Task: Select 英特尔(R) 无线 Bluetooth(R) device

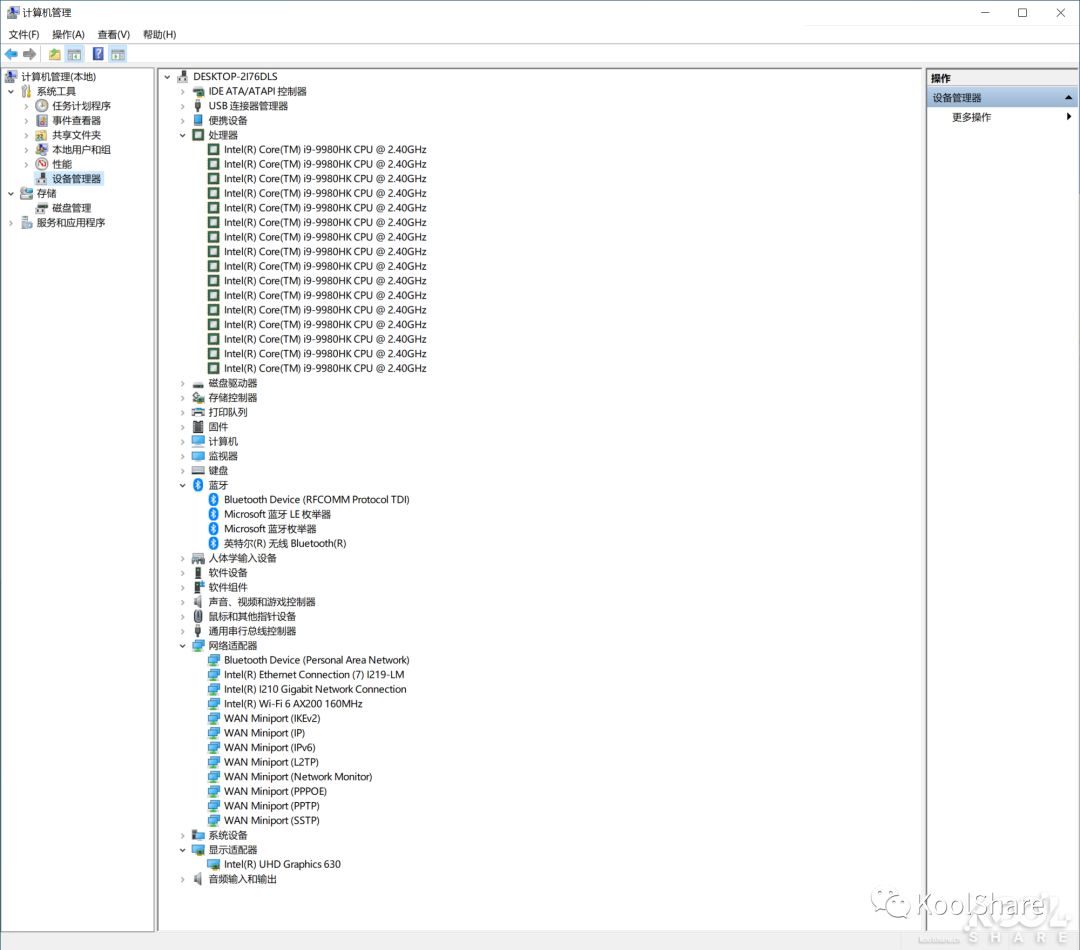Action: pos(284,544)
